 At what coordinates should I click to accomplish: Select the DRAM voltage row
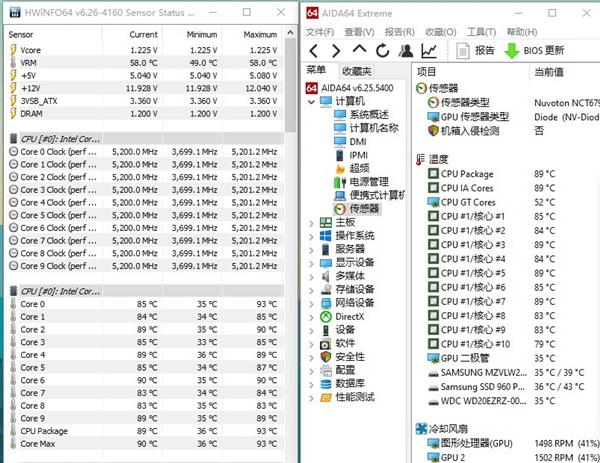click(145, 114)
